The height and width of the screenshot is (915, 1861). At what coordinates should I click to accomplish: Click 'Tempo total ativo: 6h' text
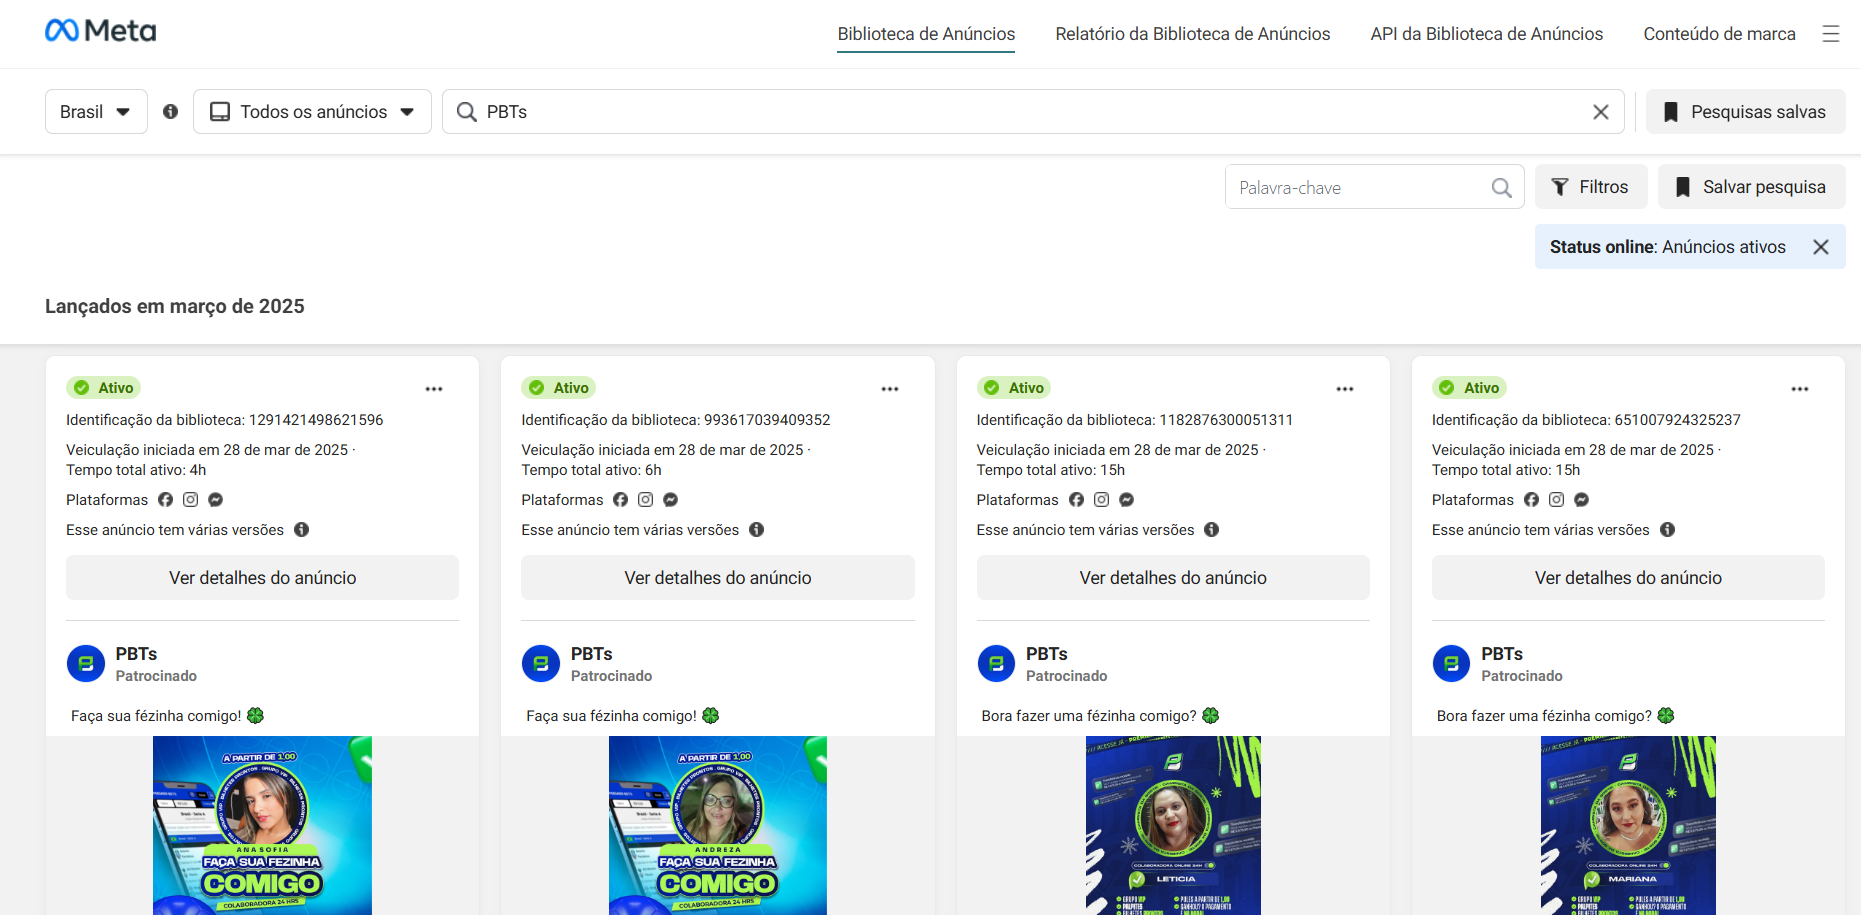click(591, 470)
